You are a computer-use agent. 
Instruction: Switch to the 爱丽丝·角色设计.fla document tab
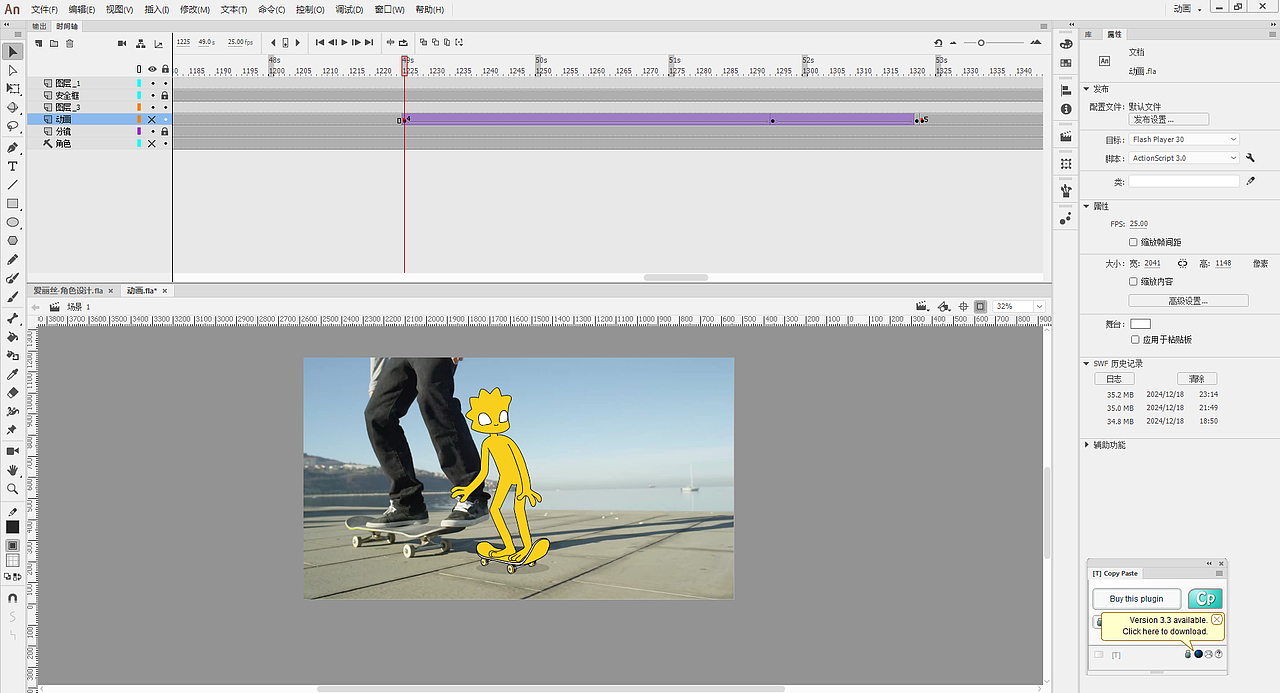[x=68, y=291]
